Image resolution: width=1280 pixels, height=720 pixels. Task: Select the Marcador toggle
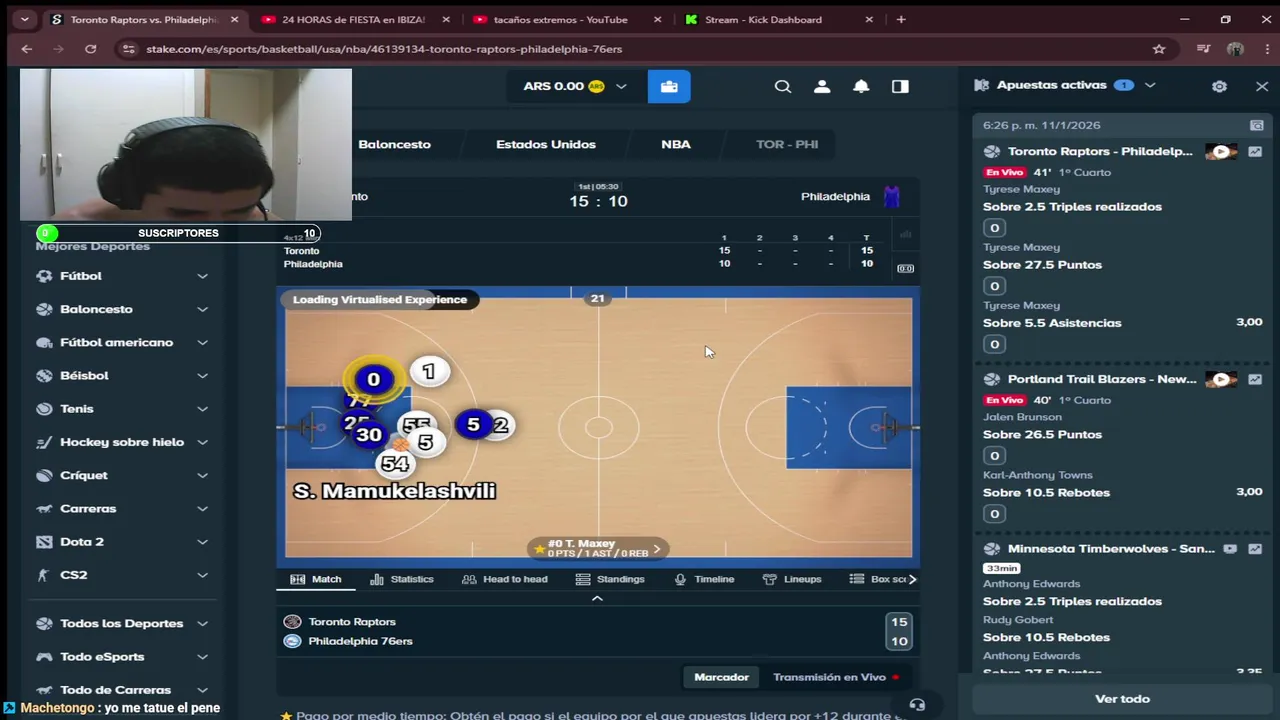point(721,677)
